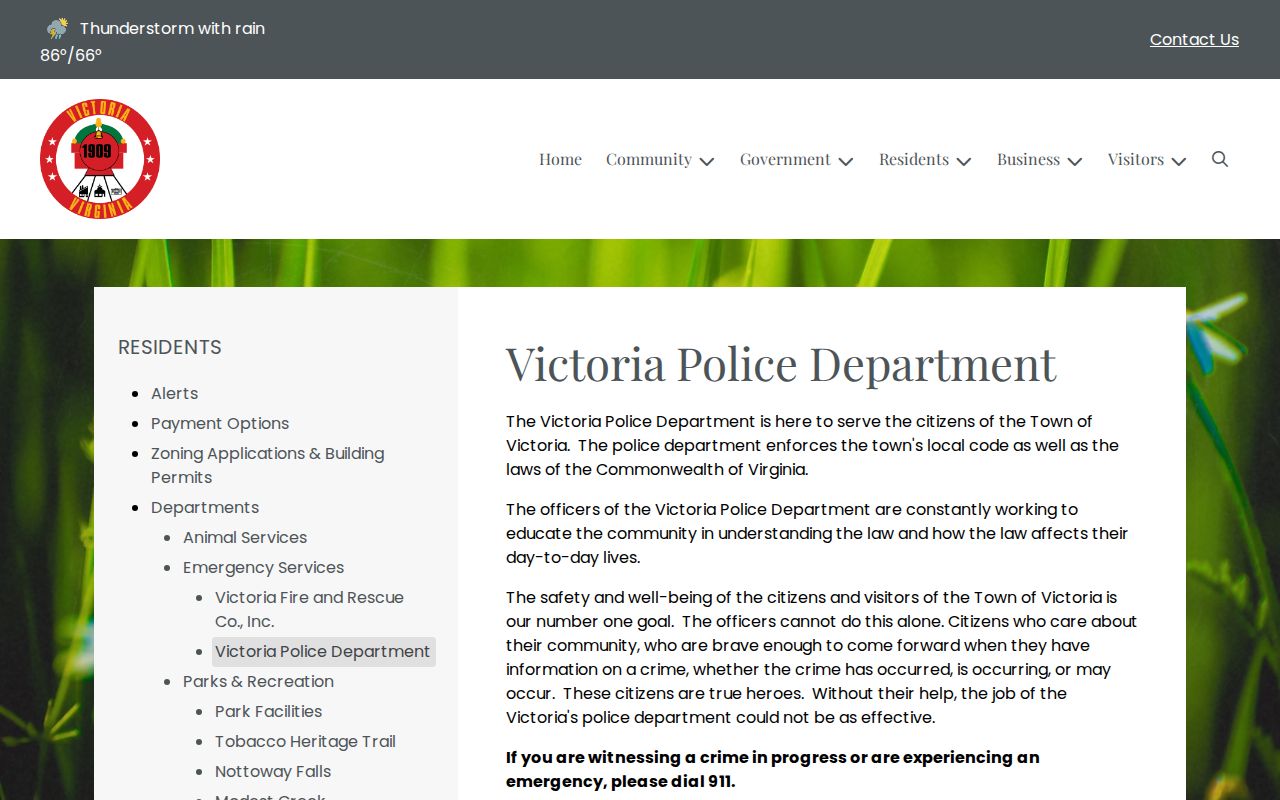This screenshot has height=800, width=1280.
Task: Click the thunderstorm weather icon
Action: 58,28
